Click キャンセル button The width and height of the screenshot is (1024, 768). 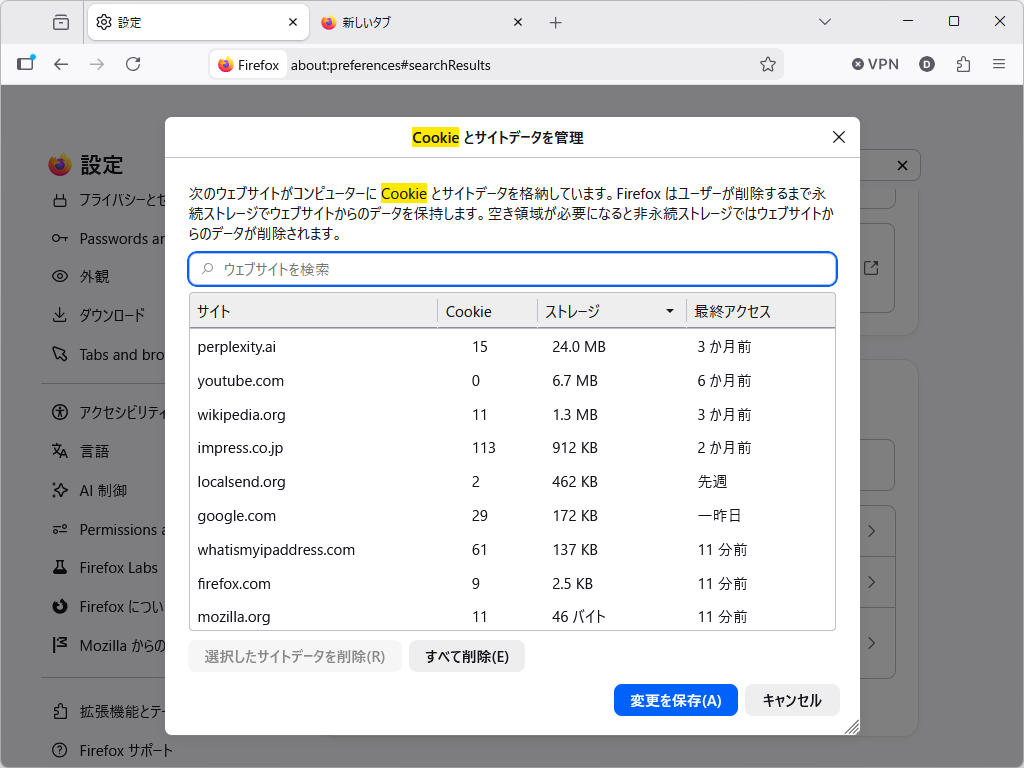pyautogui.click(x=792, y=701)
